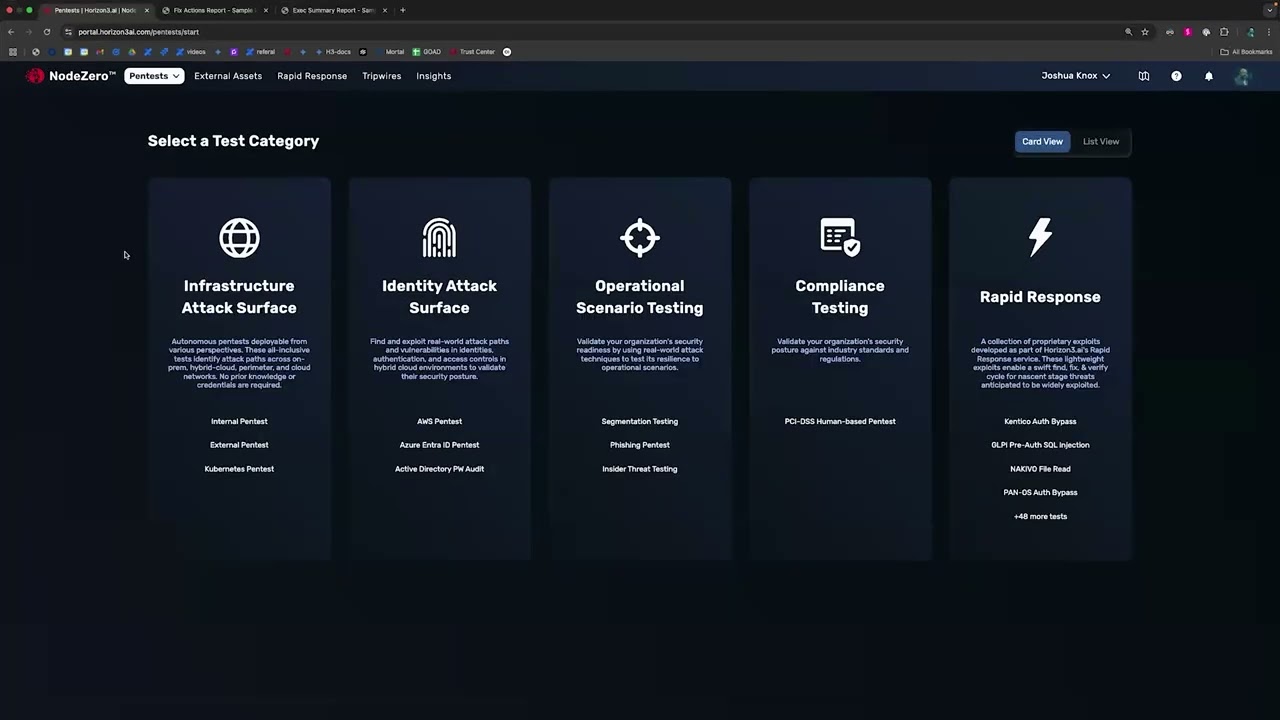This screenshot has height=720, width=1280.
Task: Select NAKIVO File Read test
Action: tap(1040, 469)
